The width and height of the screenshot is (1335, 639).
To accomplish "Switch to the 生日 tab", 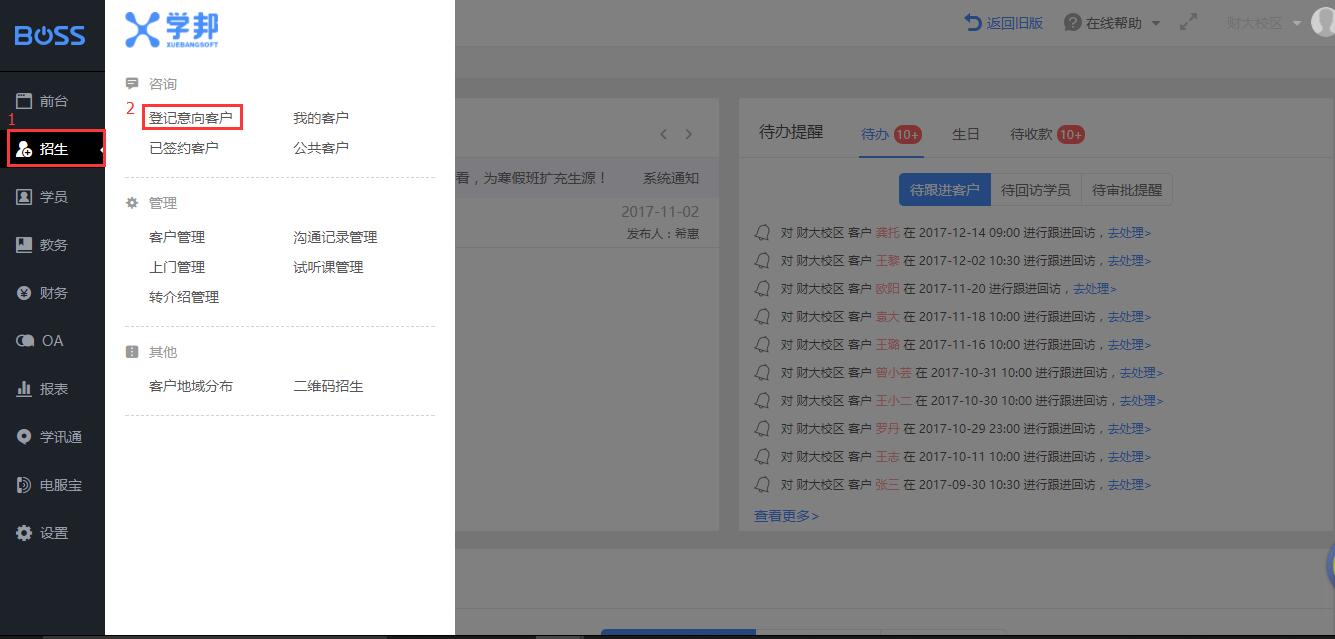I will [x=965, y=134].
